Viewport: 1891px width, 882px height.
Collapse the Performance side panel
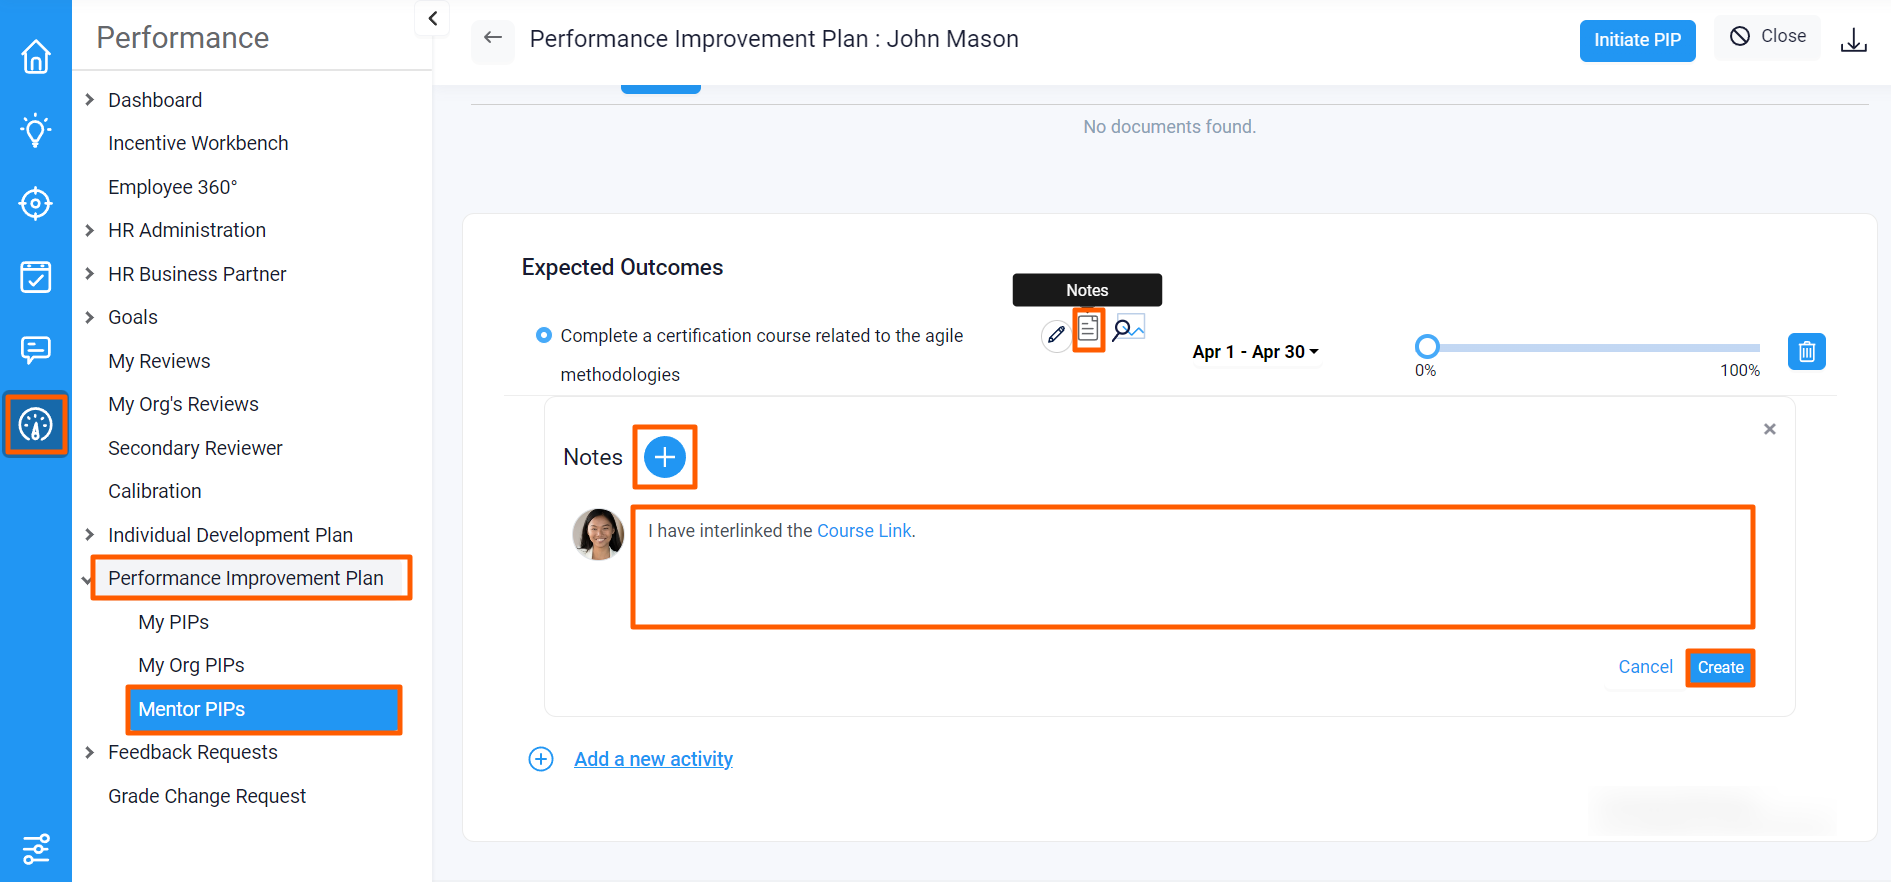point(432,18)
